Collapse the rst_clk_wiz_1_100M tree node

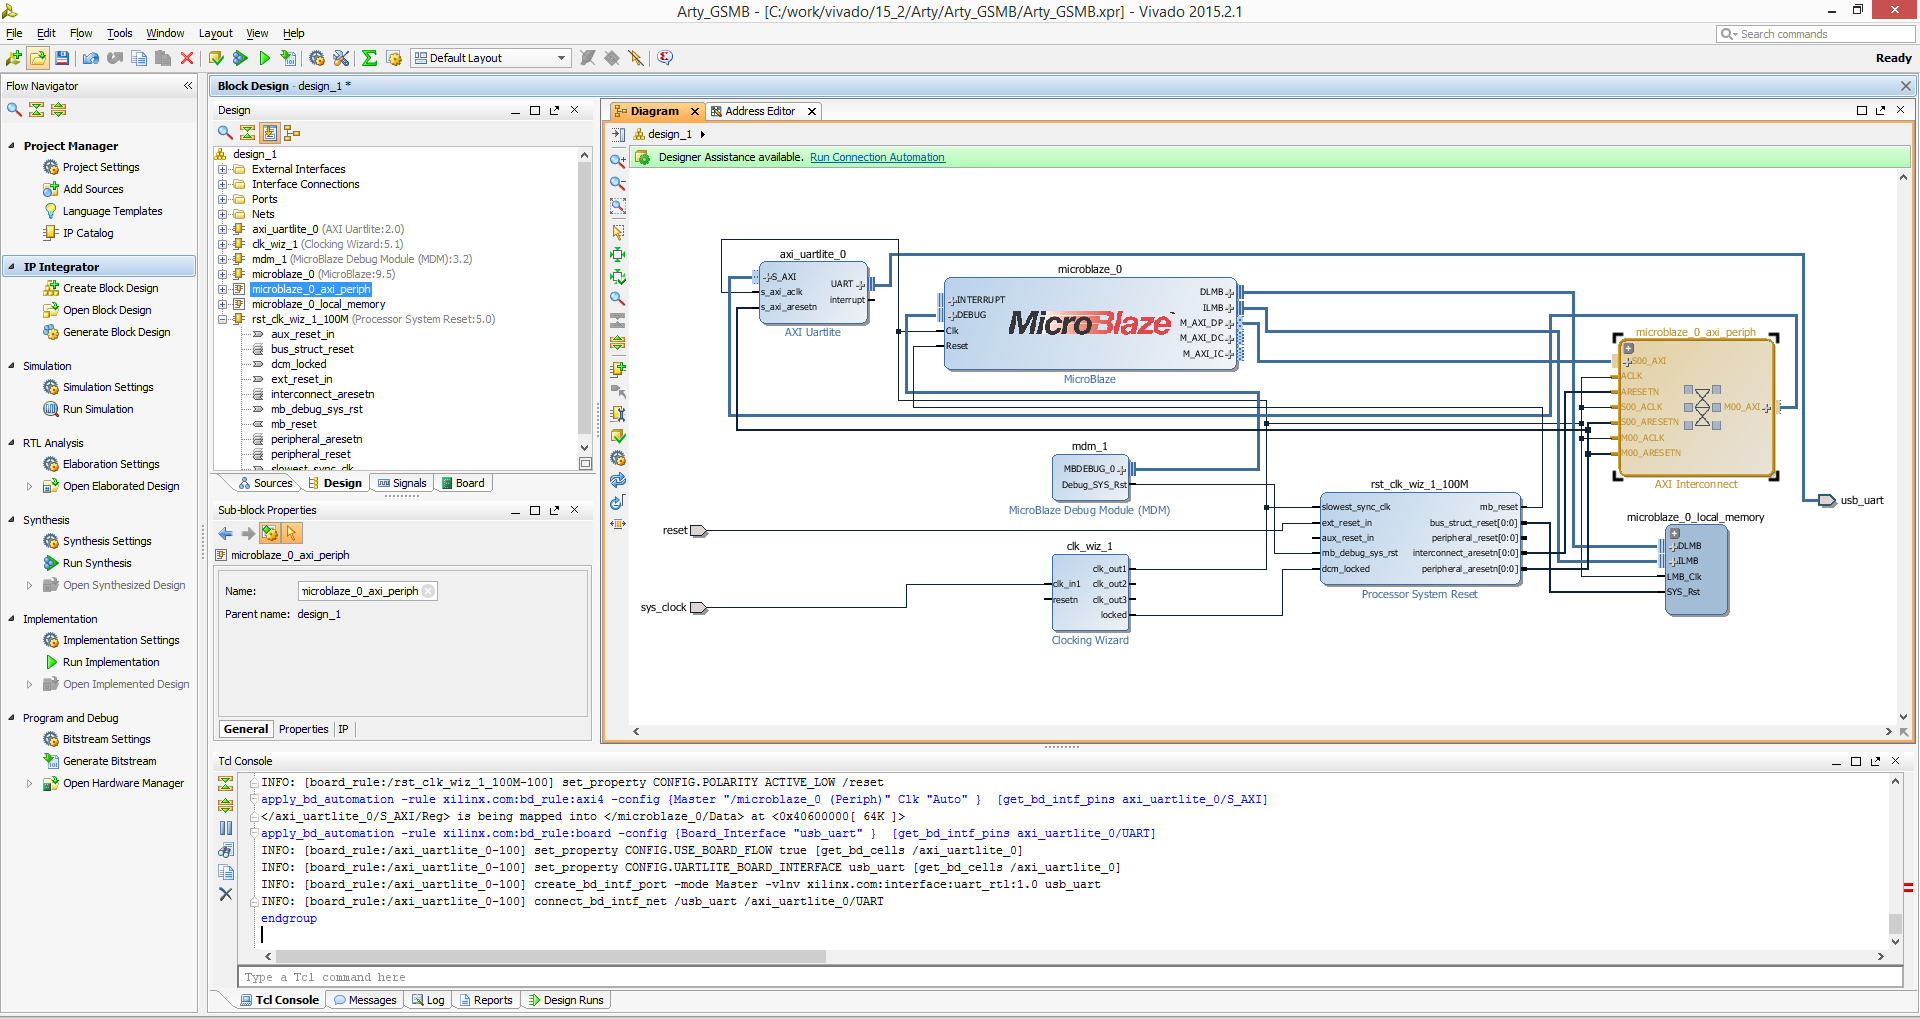(x=222, y=319)
